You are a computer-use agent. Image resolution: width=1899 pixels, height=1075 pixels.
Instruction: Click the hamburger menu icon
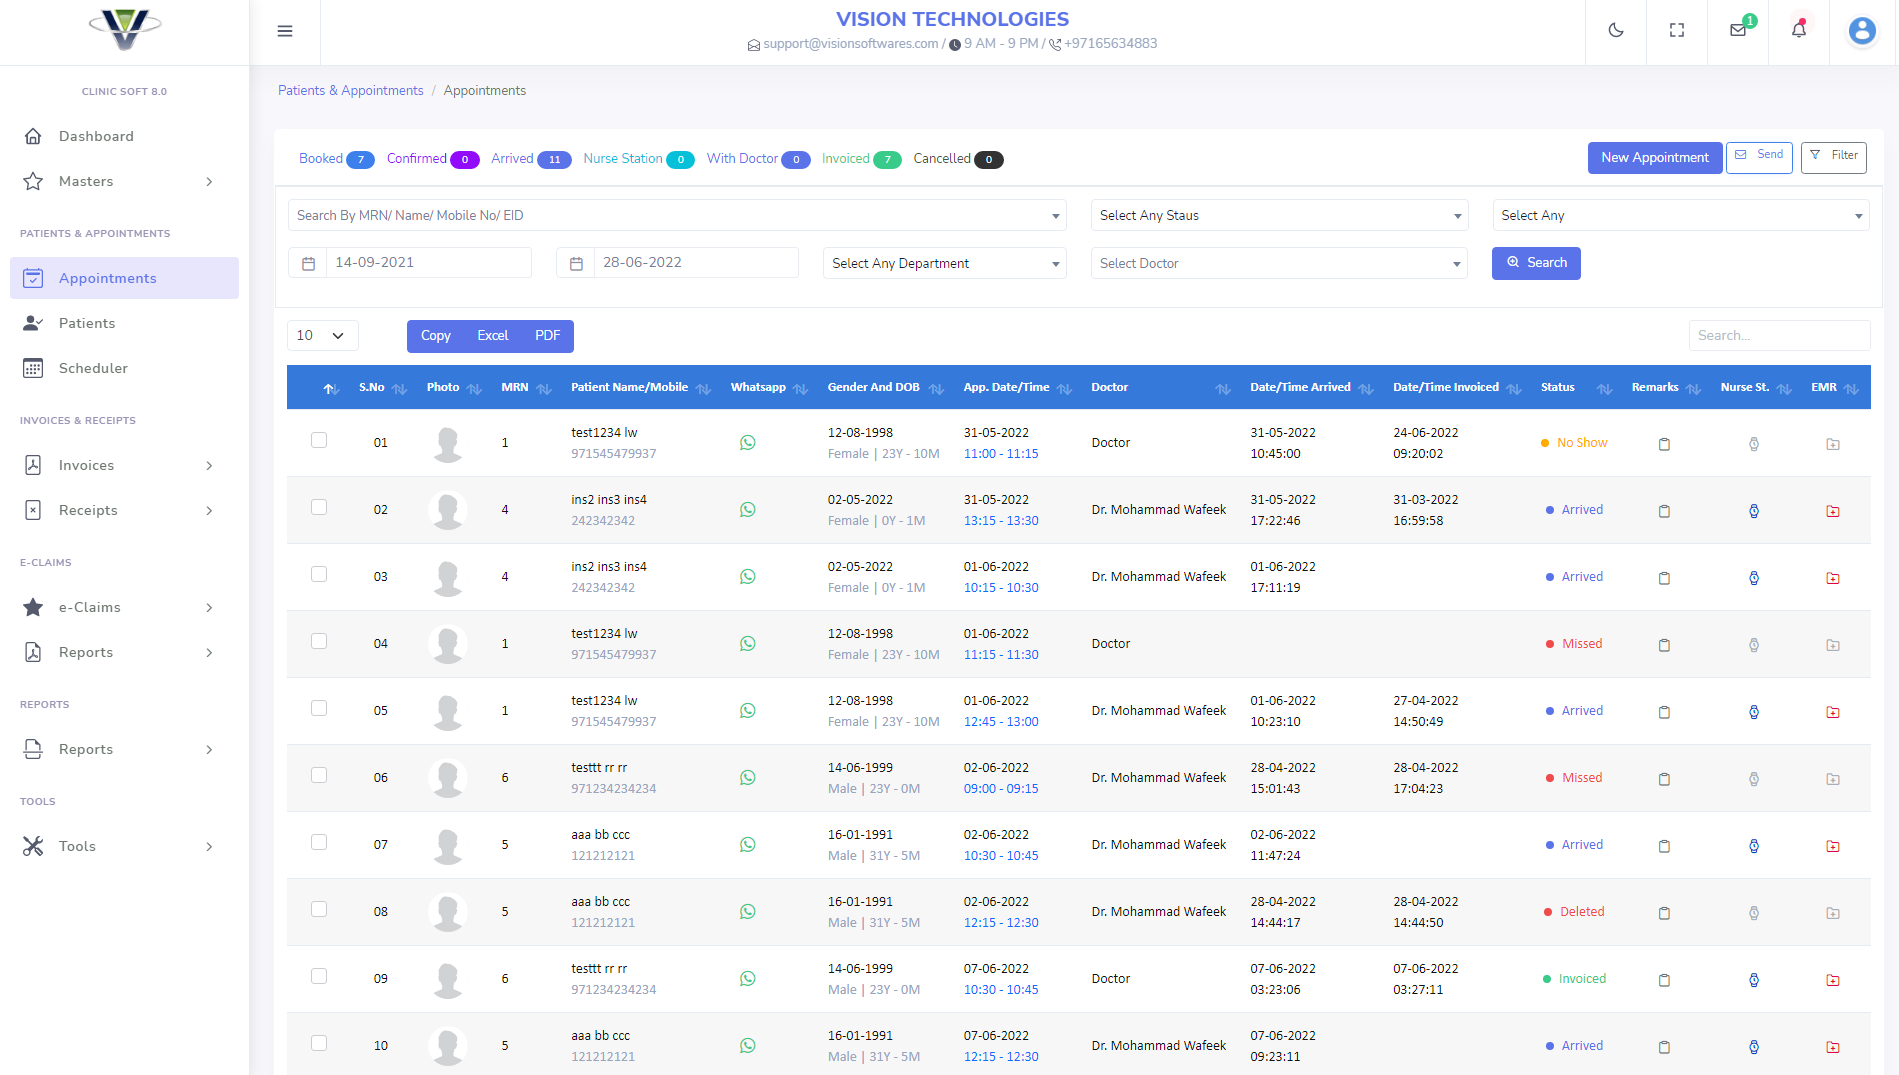(x=285, y=31)
